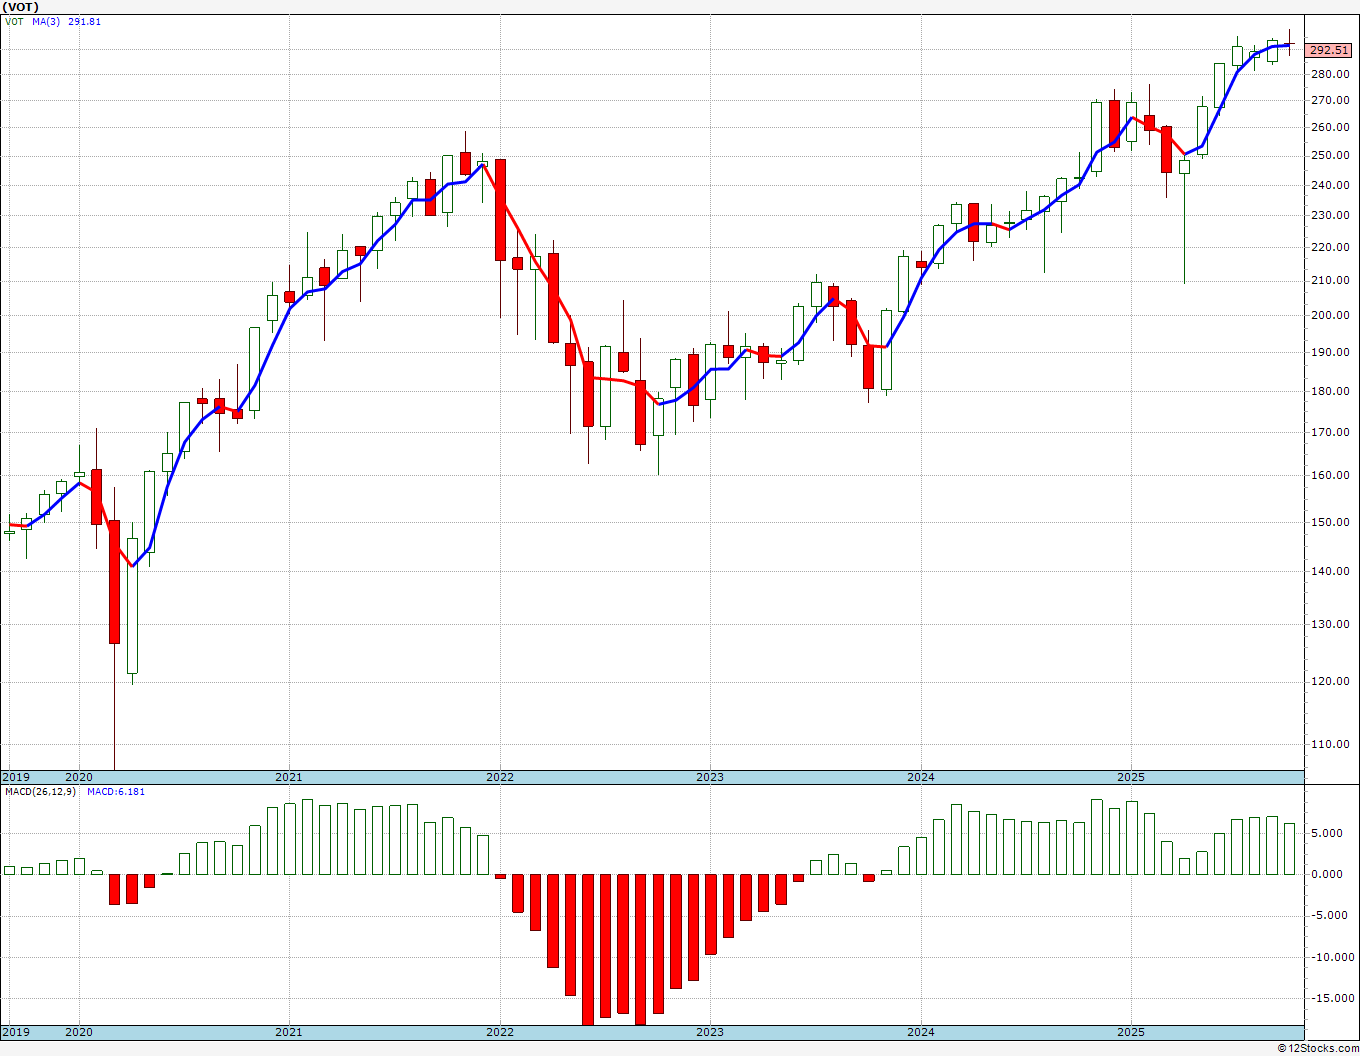
Task: Select the "140.00" price axis label
Action: [x=1329, y=572]
